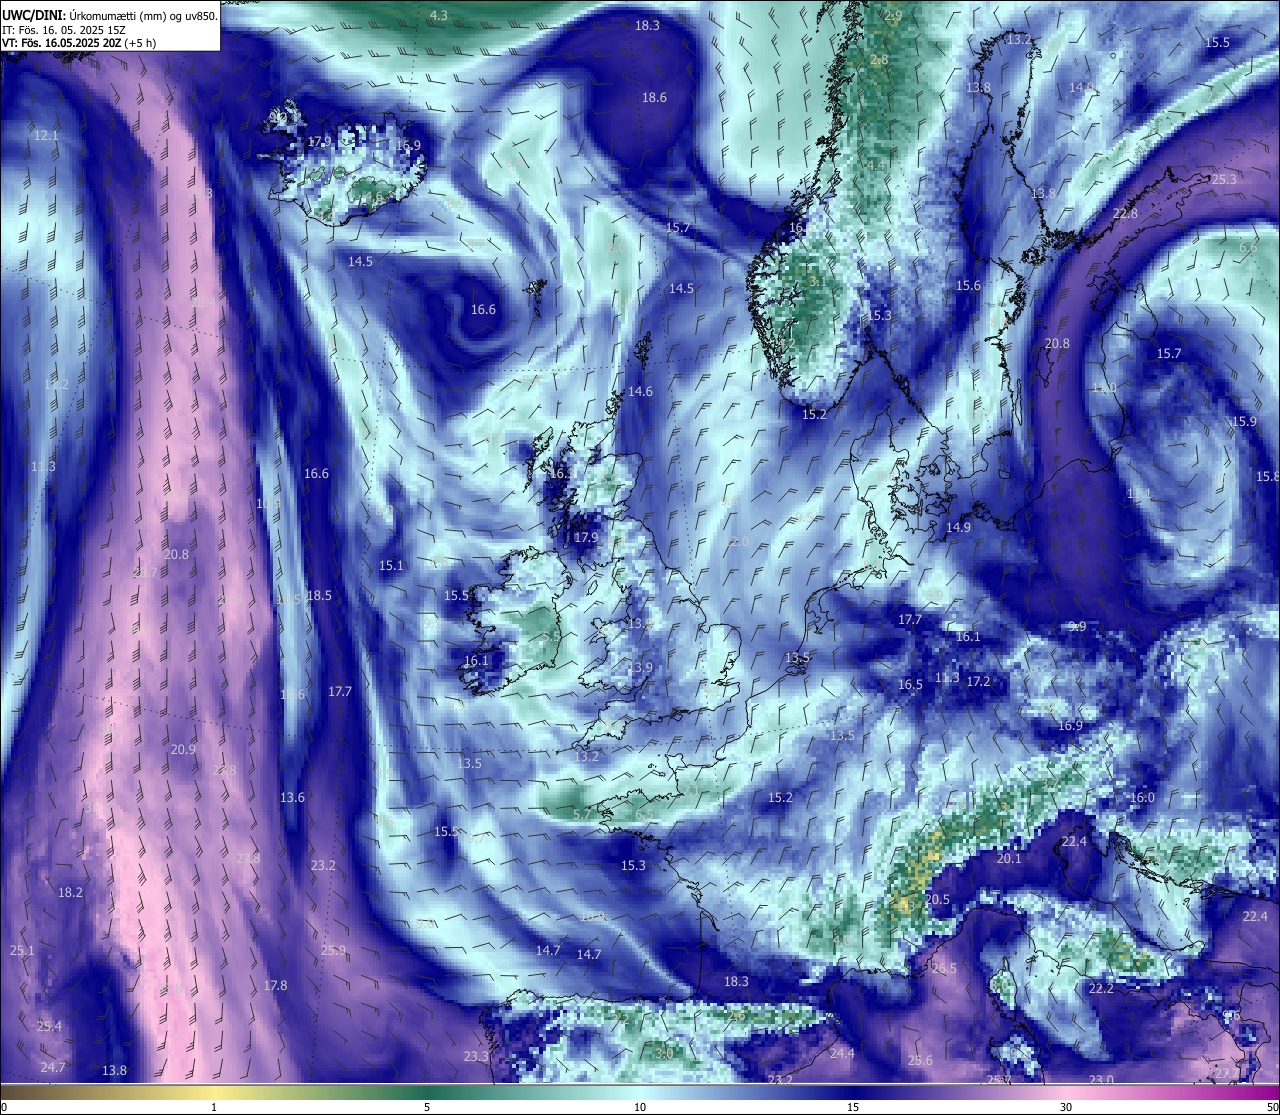Click the 15.8 value at the right edge
The width and height of the screenshot is (1280, 1115).
tap(1267, 475)
